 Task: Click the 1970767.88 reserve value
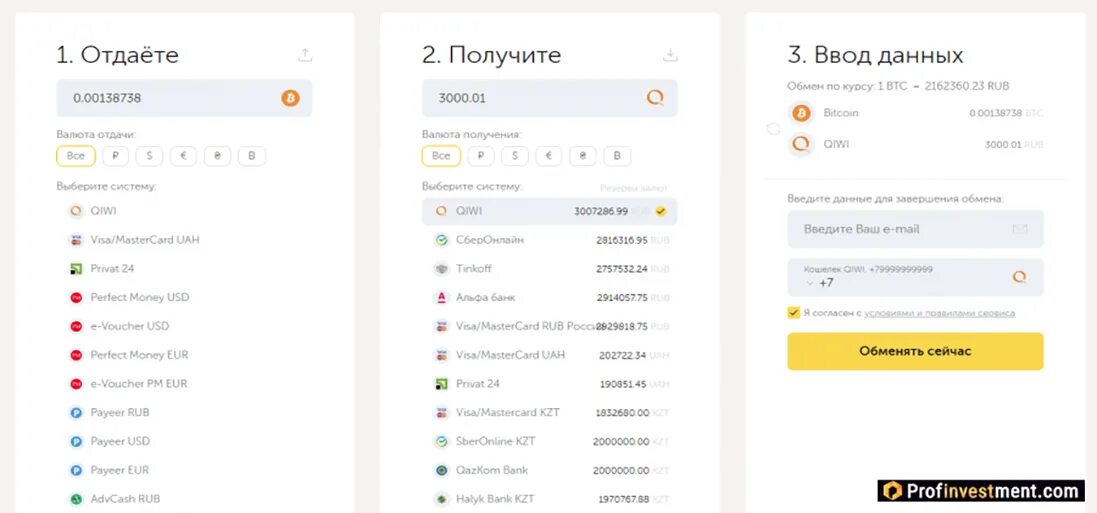[623, 500]
